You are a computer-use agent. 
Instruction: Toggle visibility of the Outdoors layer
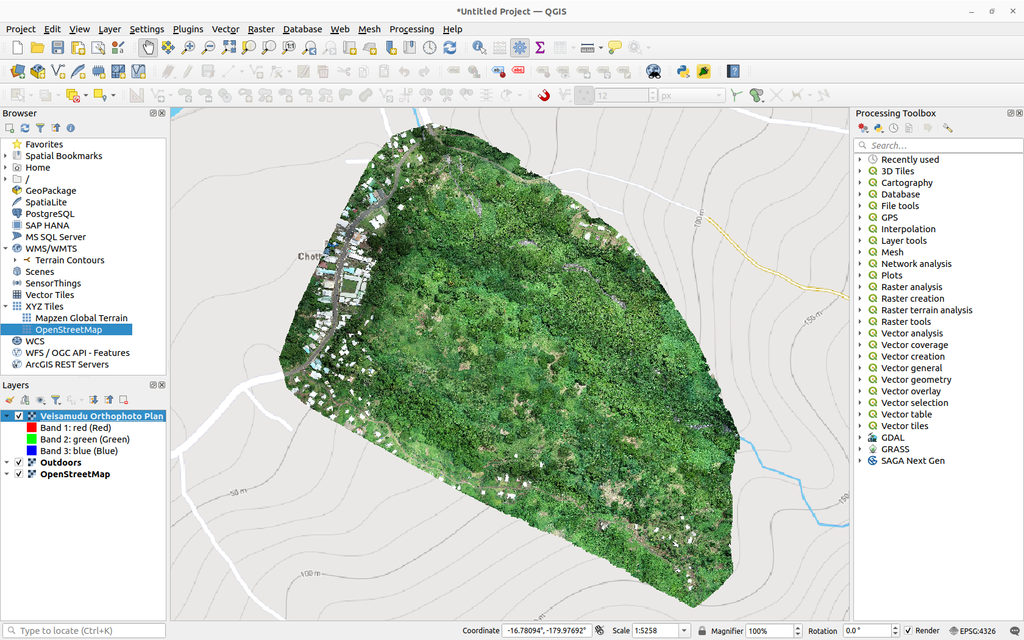(18, 462)
